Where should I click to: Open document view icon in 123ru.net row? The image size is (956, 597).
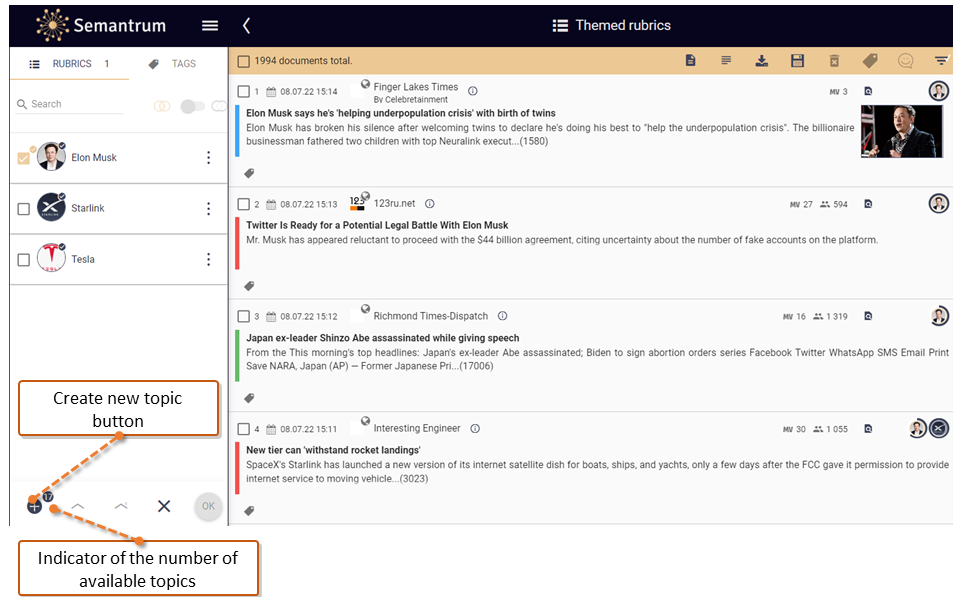[x=868, y=204]
